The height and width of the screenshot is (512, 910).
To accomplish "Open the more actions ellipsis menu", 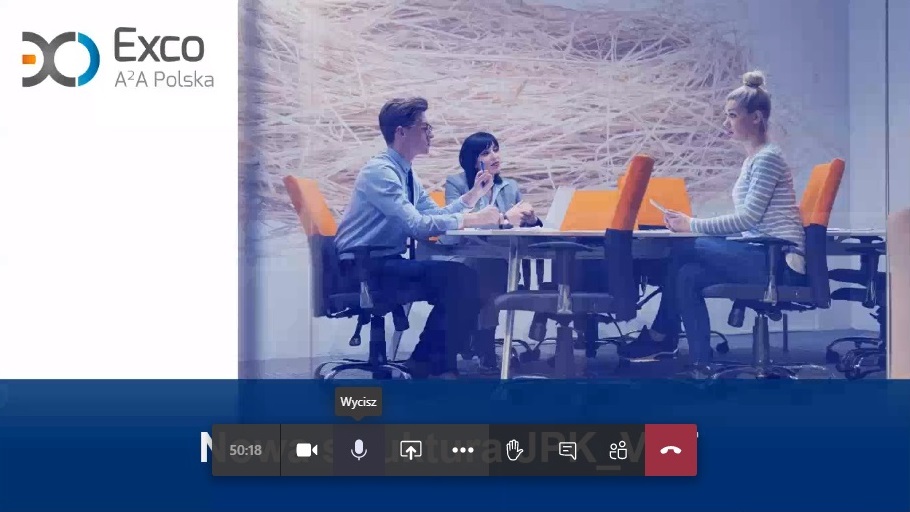I will pos(463,450).
